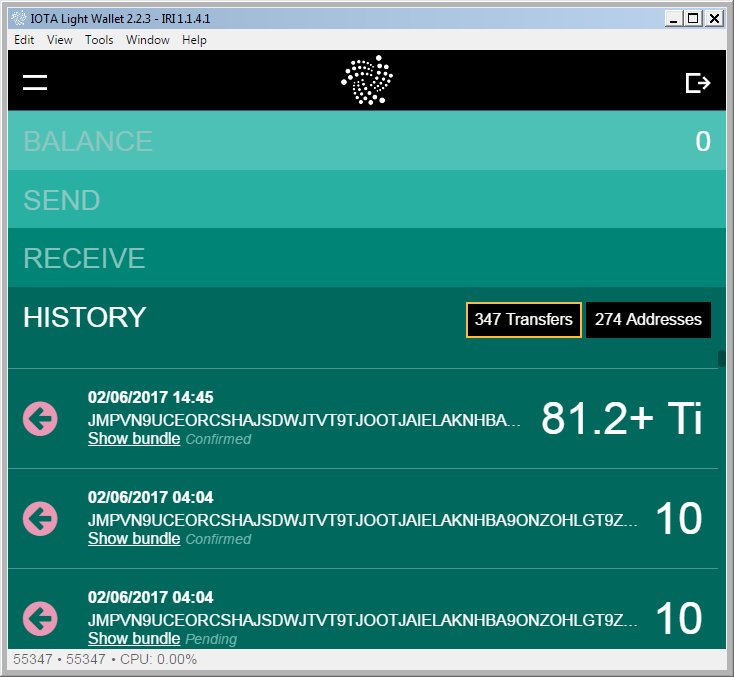Click the balance value 0
This screenshot has height=677, width=734.
pos(703,141)
